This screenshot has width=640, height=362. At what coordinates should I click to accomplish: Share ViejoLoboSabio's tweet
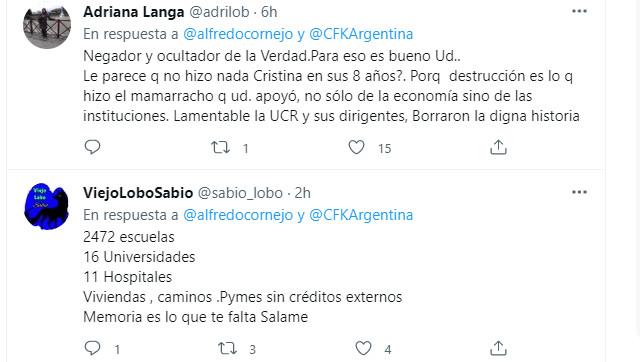click(498, 349)
